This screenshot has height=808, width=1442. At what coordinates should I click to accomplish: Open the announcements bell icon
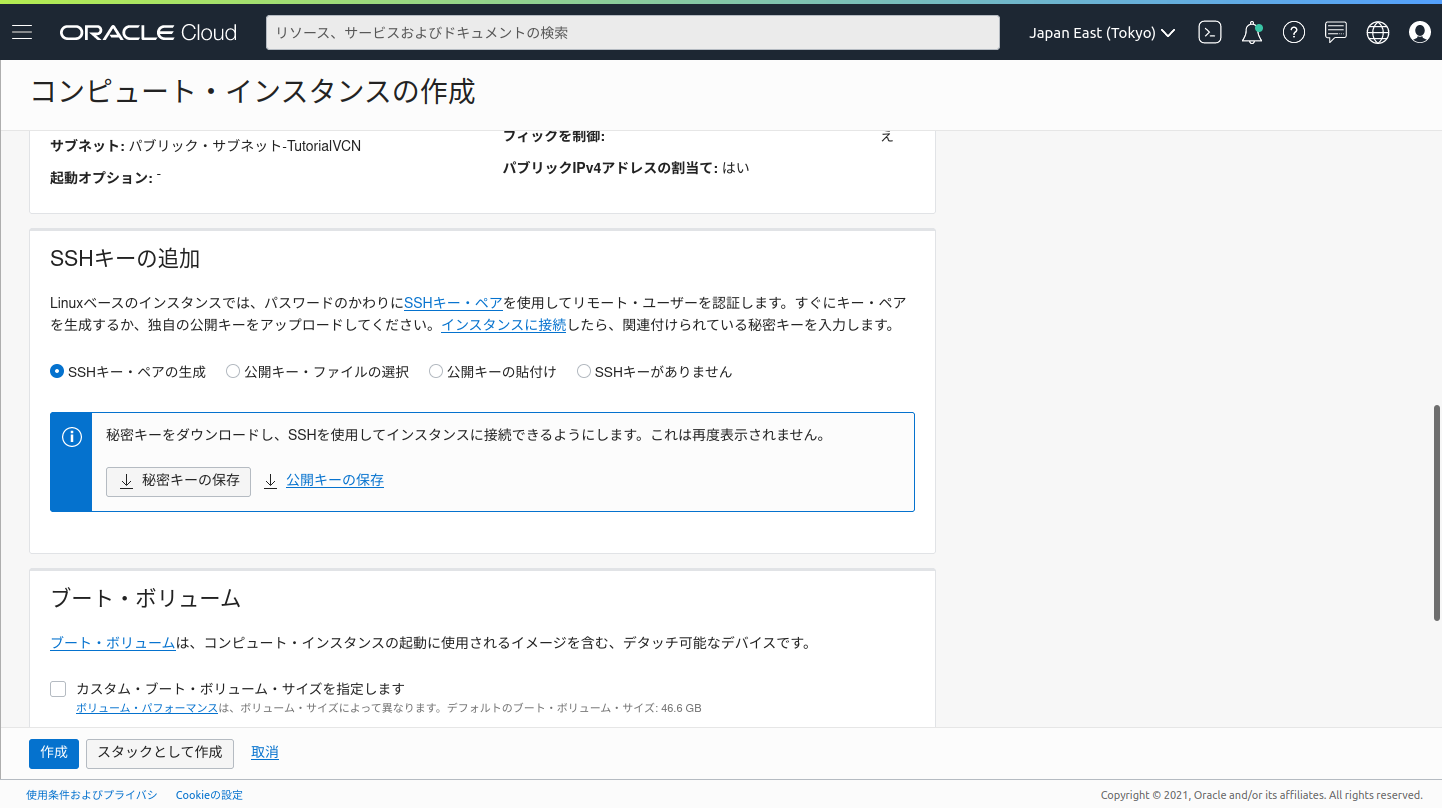1252,32
